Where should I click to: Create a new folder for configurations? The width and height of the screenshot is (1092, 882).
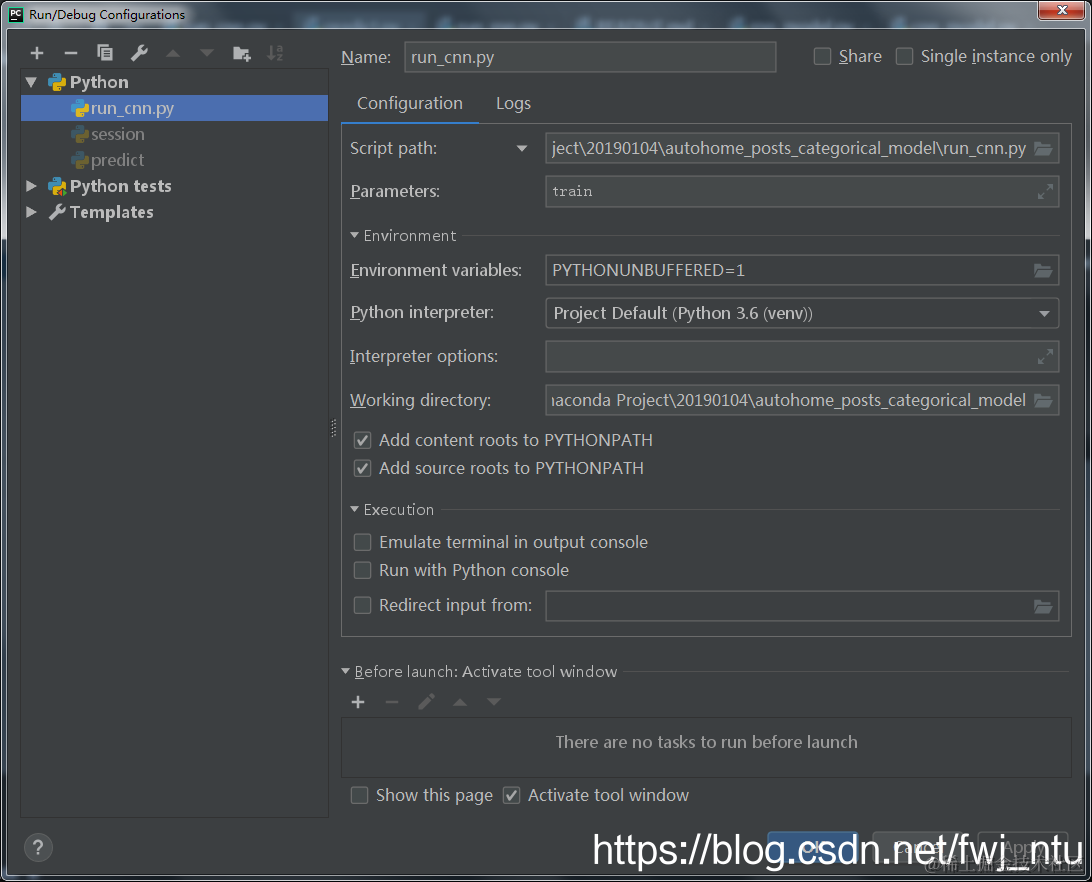242,53
